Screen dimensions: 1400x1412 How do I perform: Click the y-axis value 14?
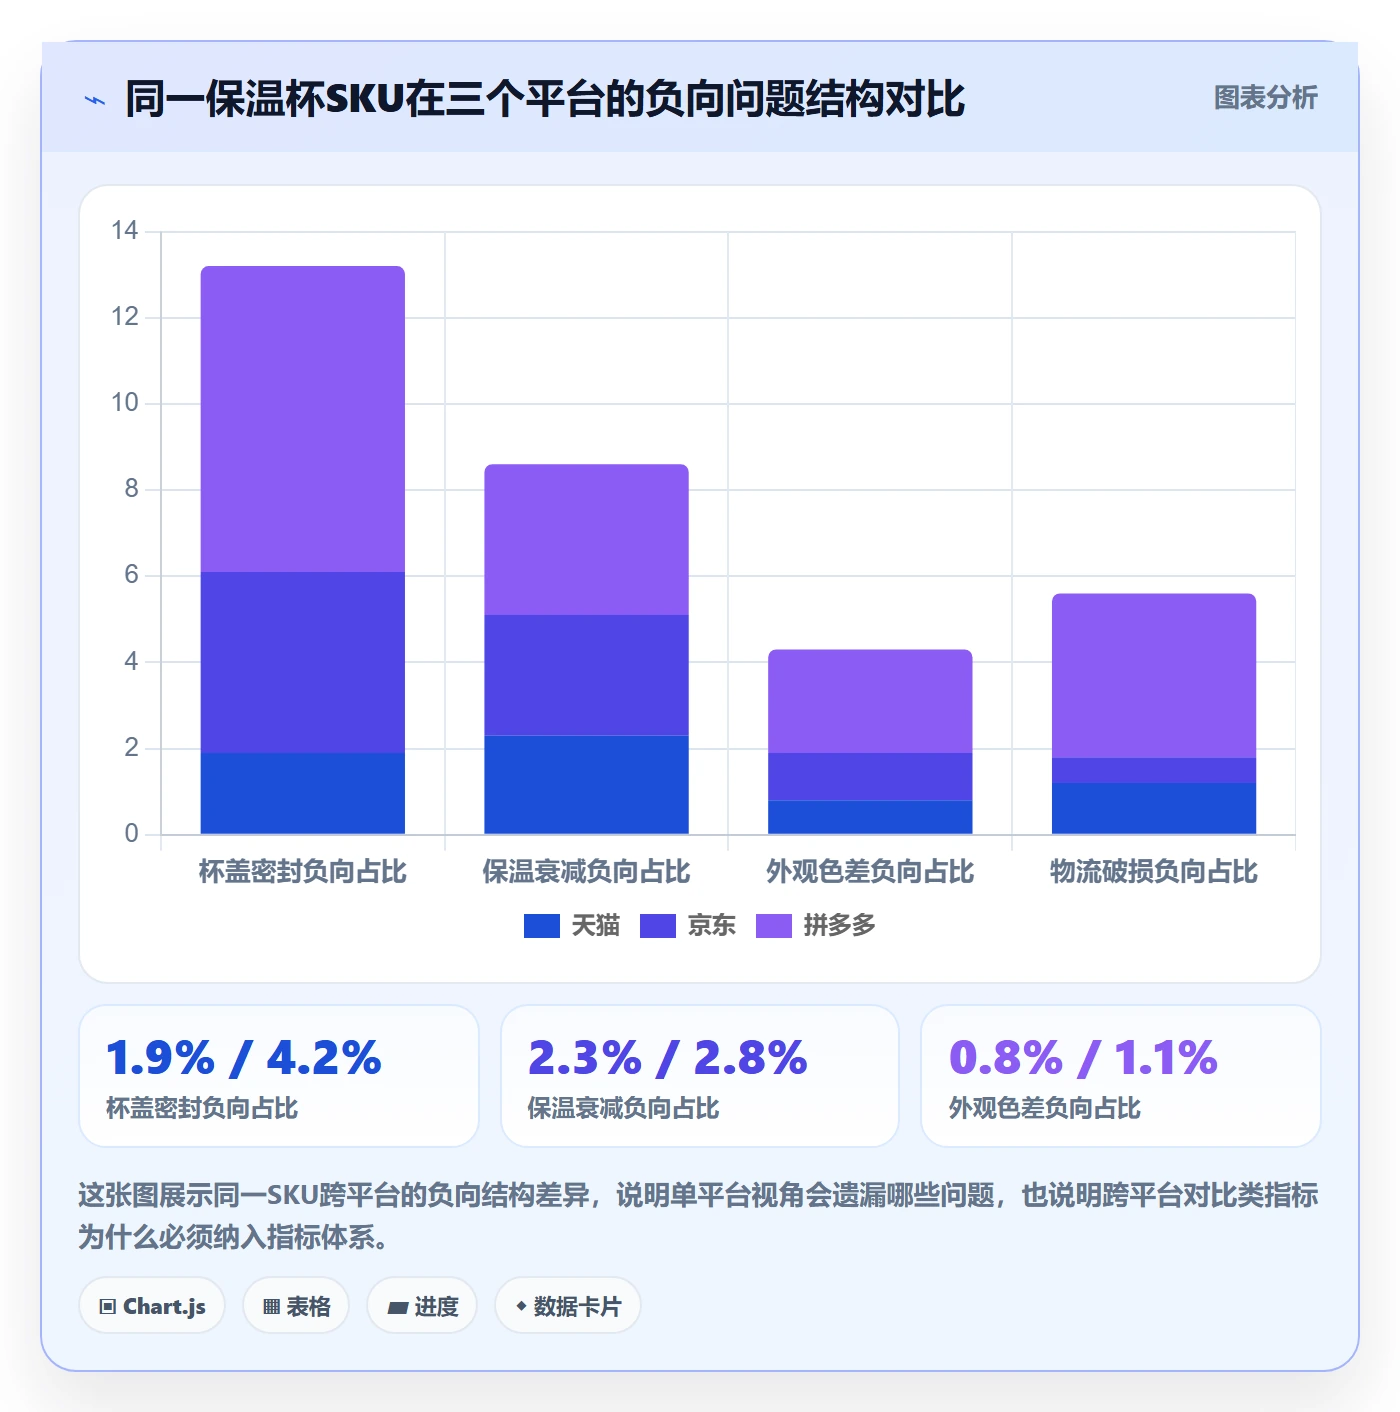(125, 231)
